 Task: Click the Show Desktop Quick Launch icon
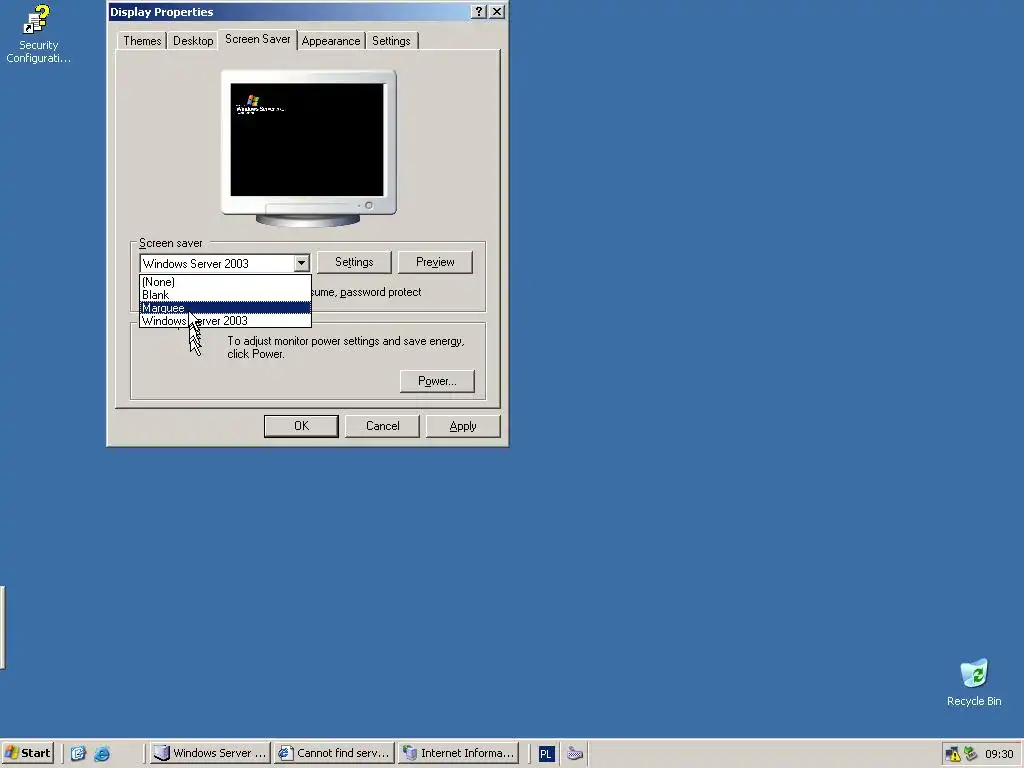pyautogui.click(x=78, y=753)
